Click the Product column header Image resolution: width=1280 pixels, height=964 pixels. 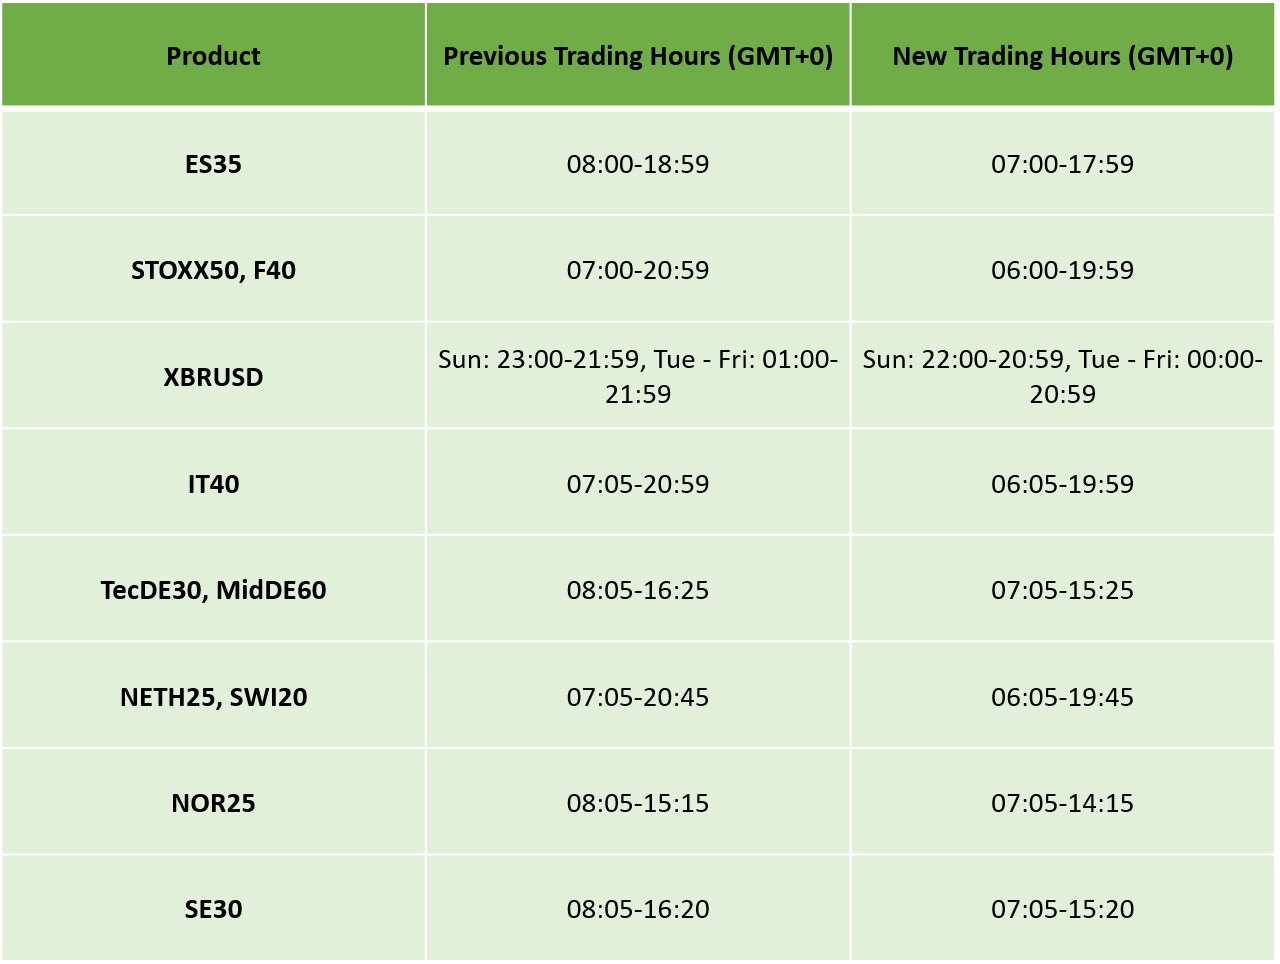[213, 55]
